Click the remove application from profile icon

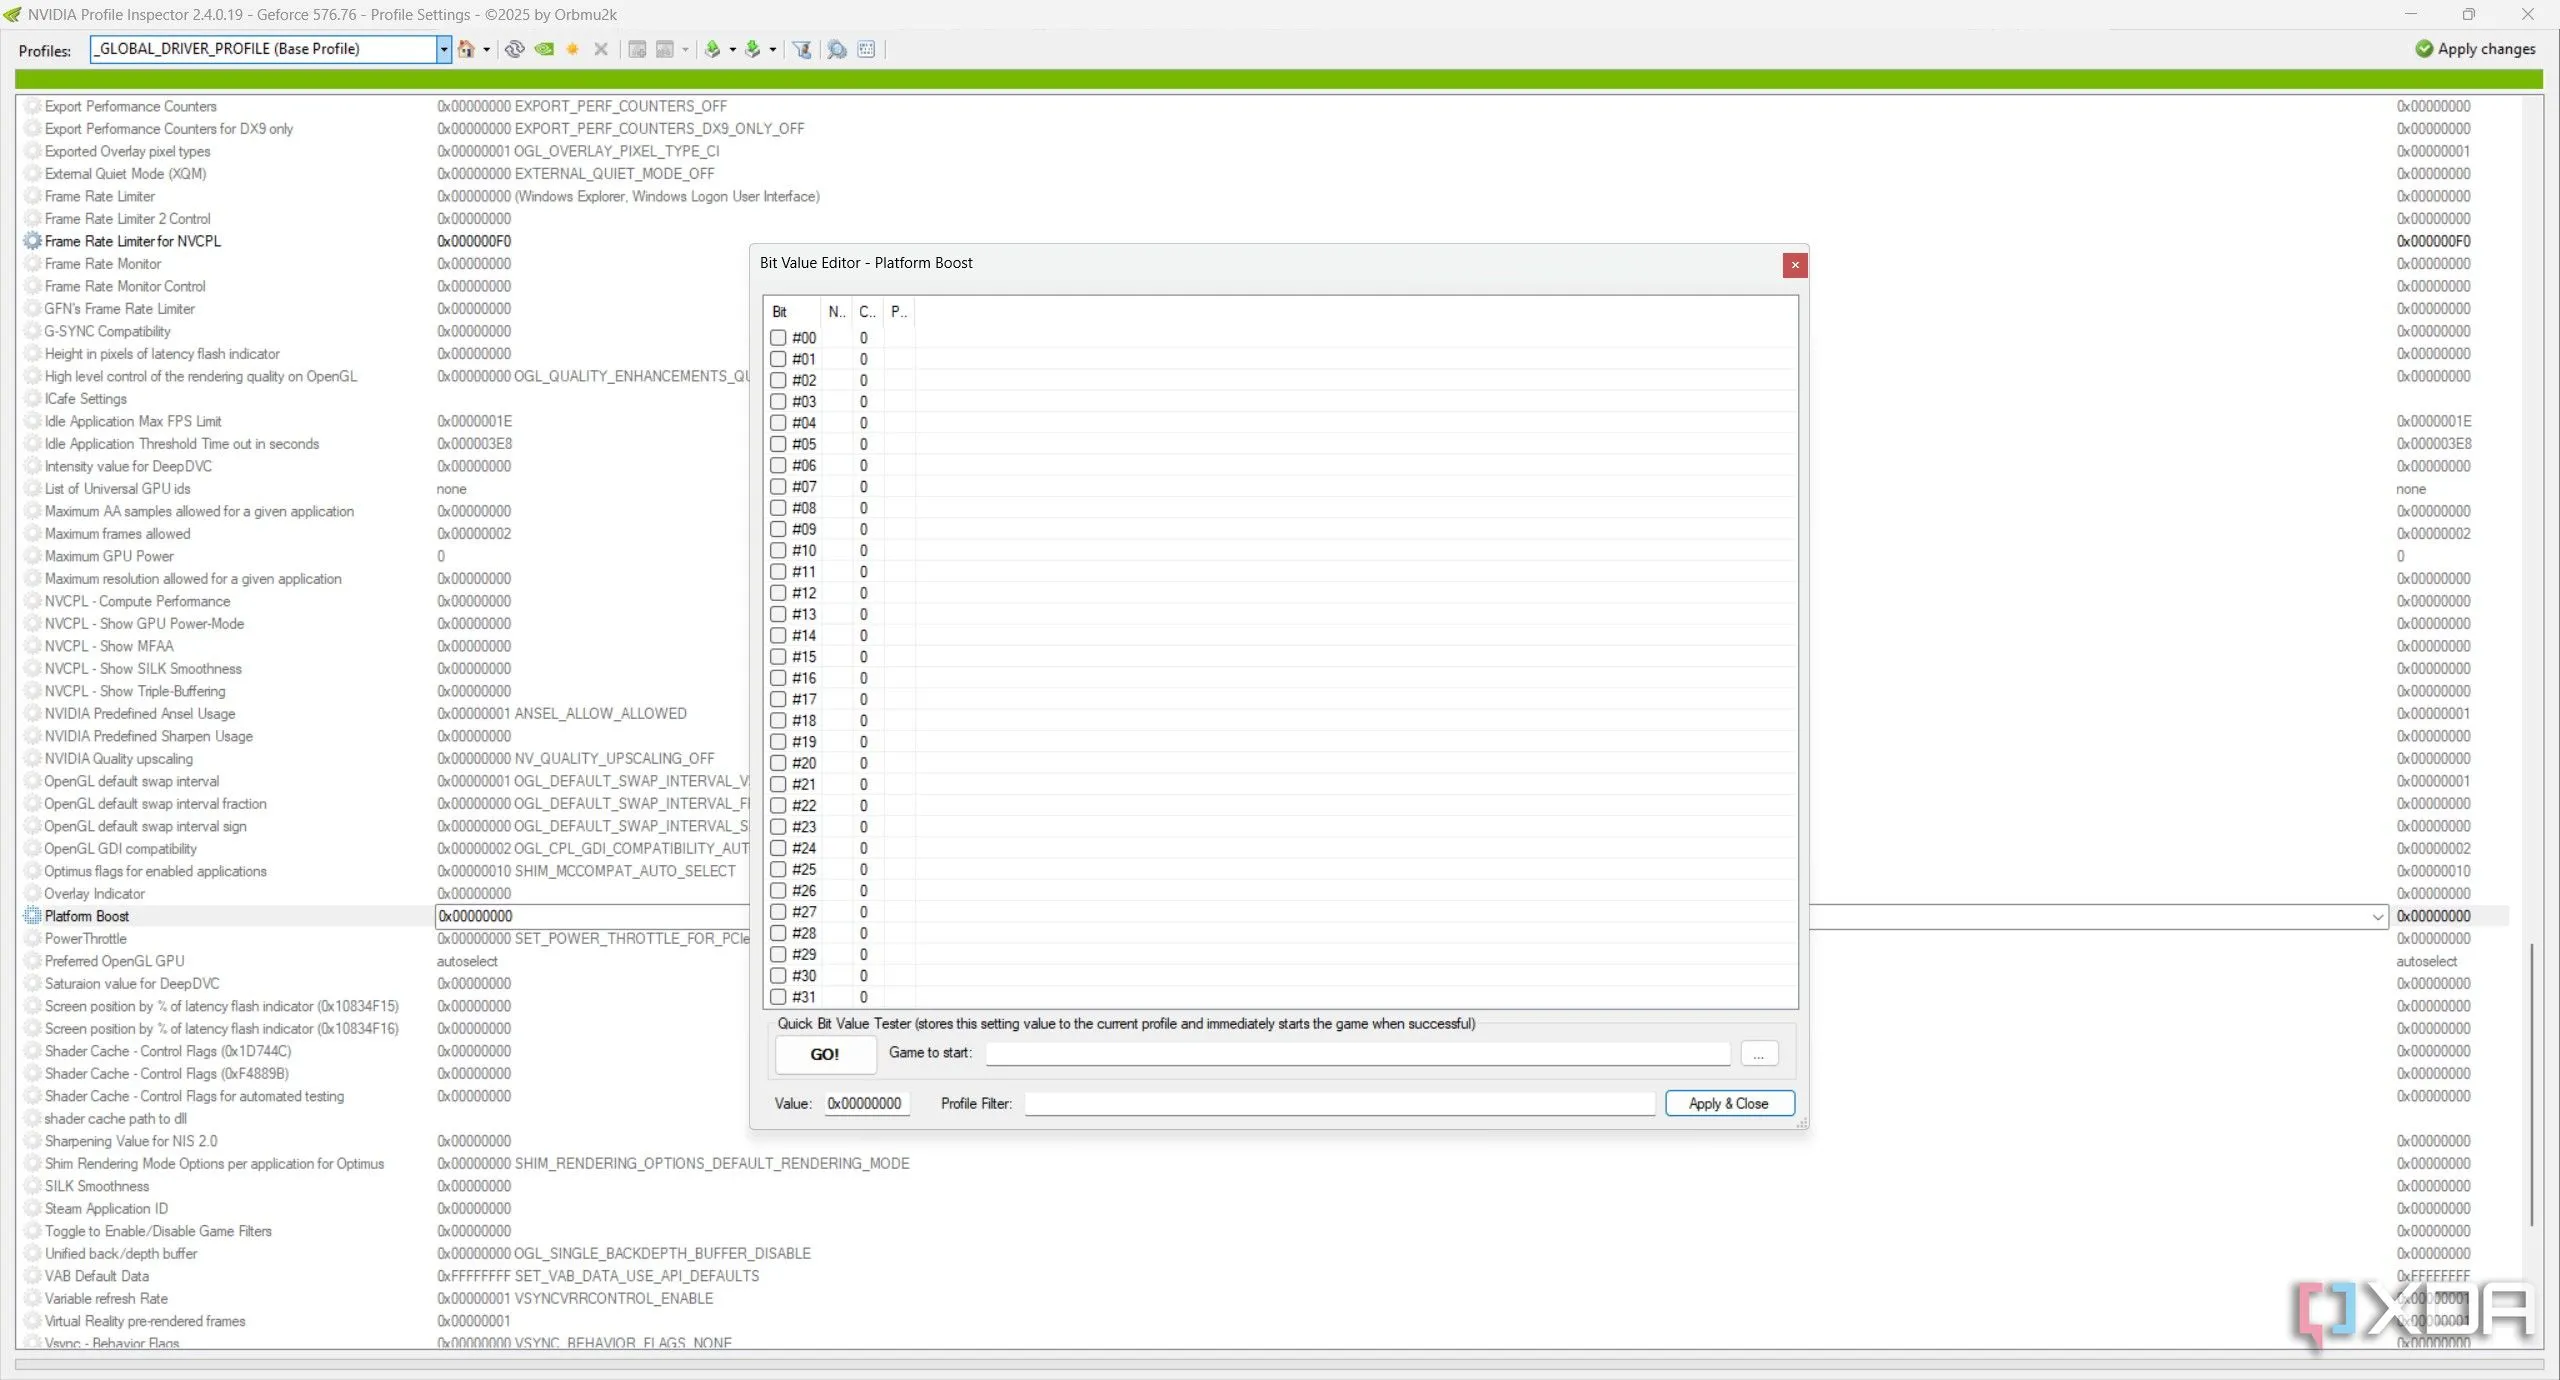665,49
